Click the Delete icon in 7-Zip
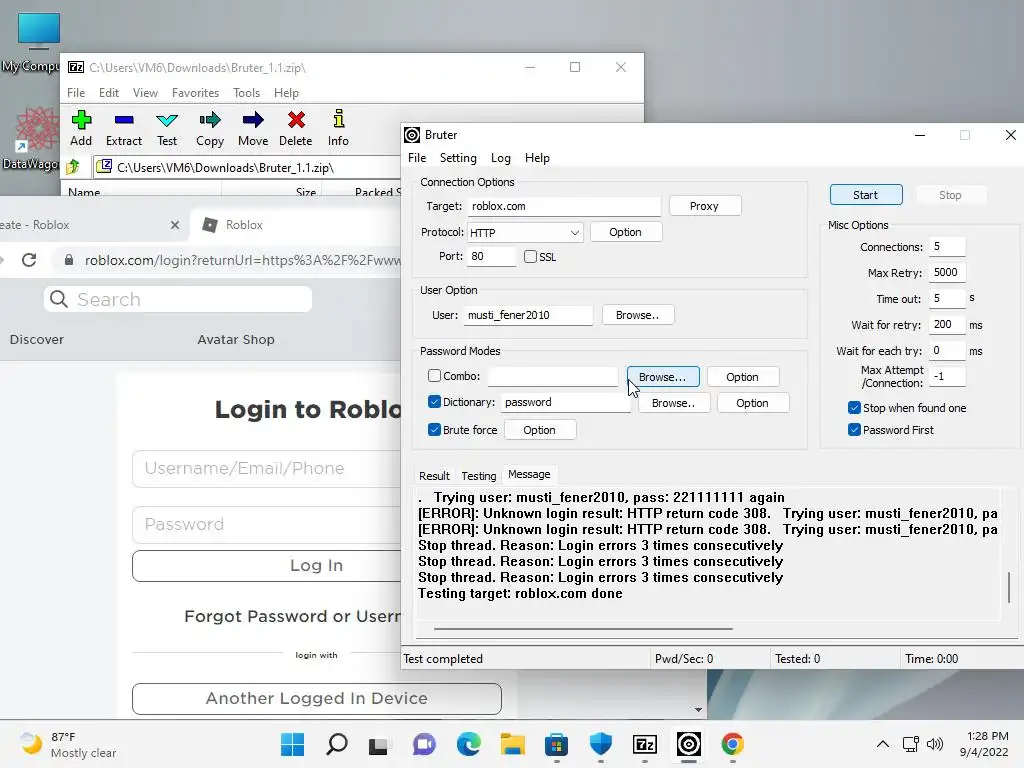 [x=296, y=128]
